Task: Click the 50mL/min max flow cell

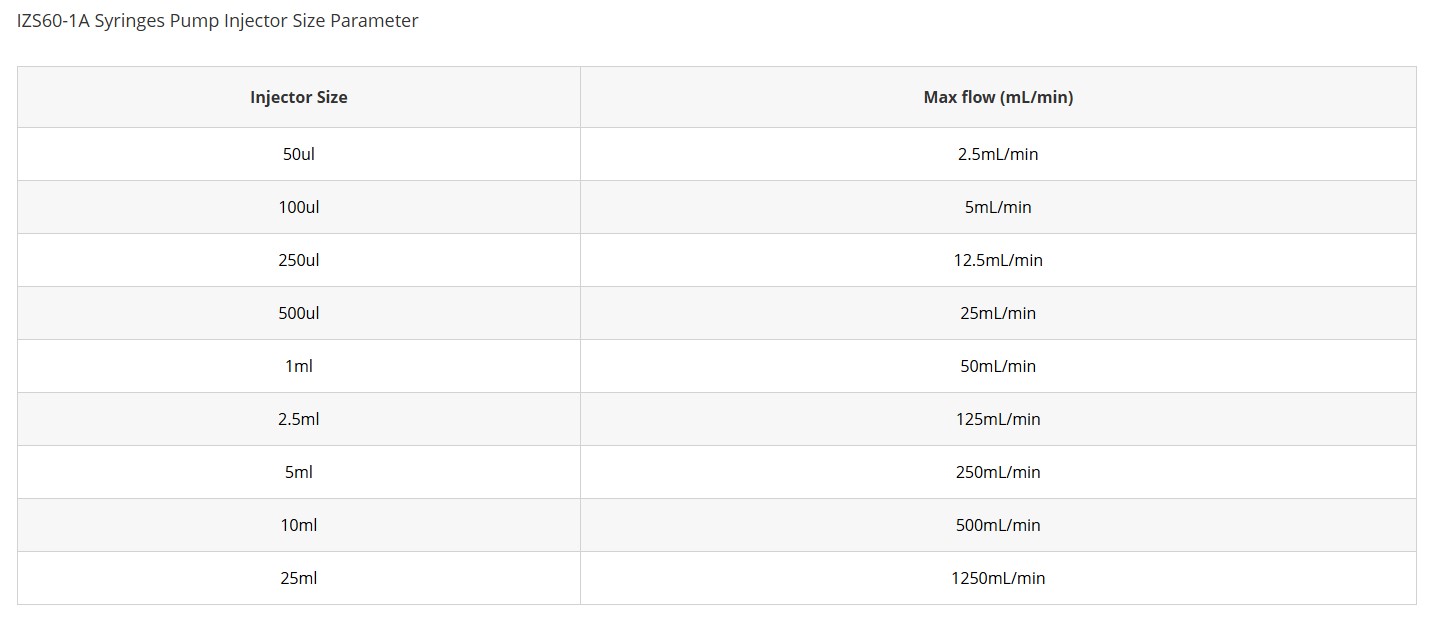Action: coord(998,366)
